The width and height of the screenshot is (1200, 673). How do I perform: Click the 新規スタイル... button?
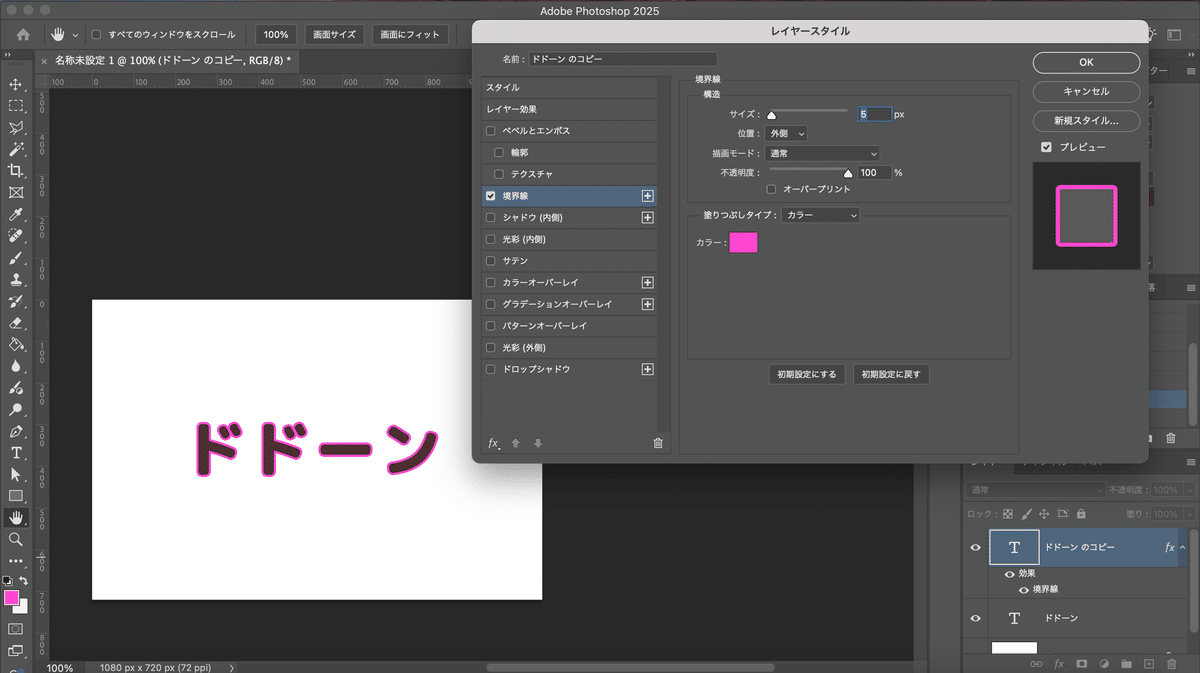(x=1086, y=121)
